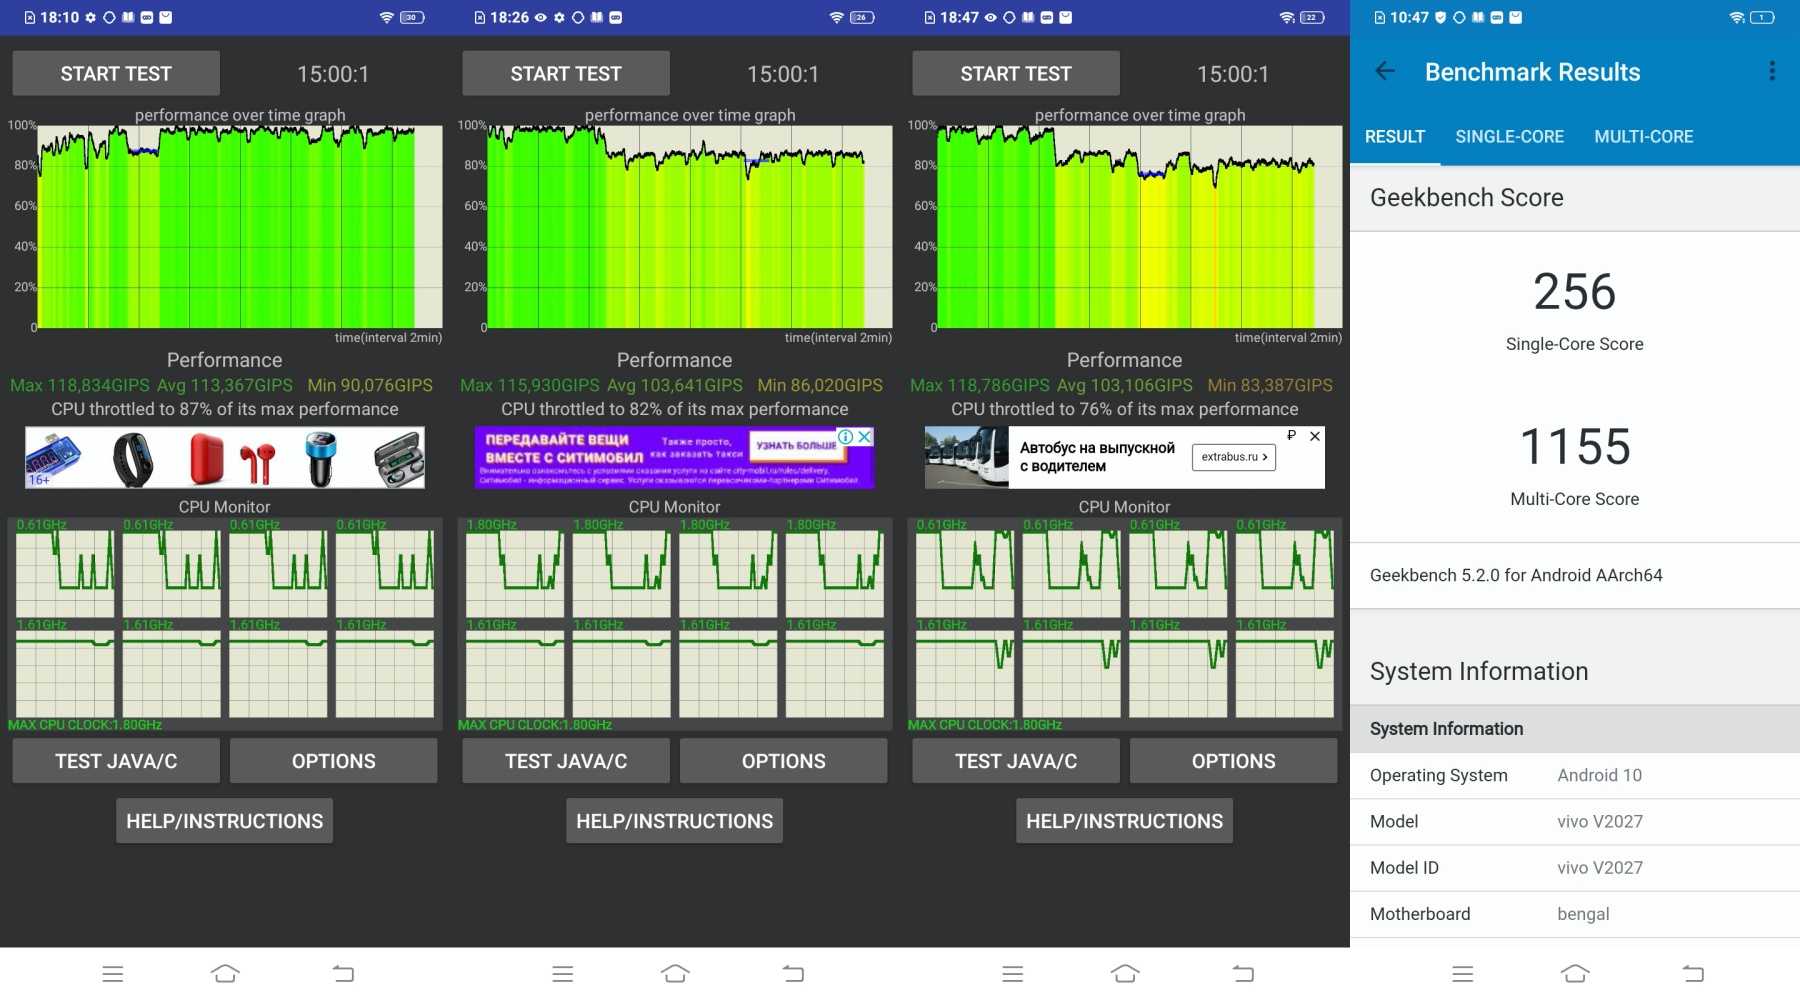This screenshot has height=1000, width=1800.
Task: Tap the back arrow in Benchmark Results
Action: 1385,71
